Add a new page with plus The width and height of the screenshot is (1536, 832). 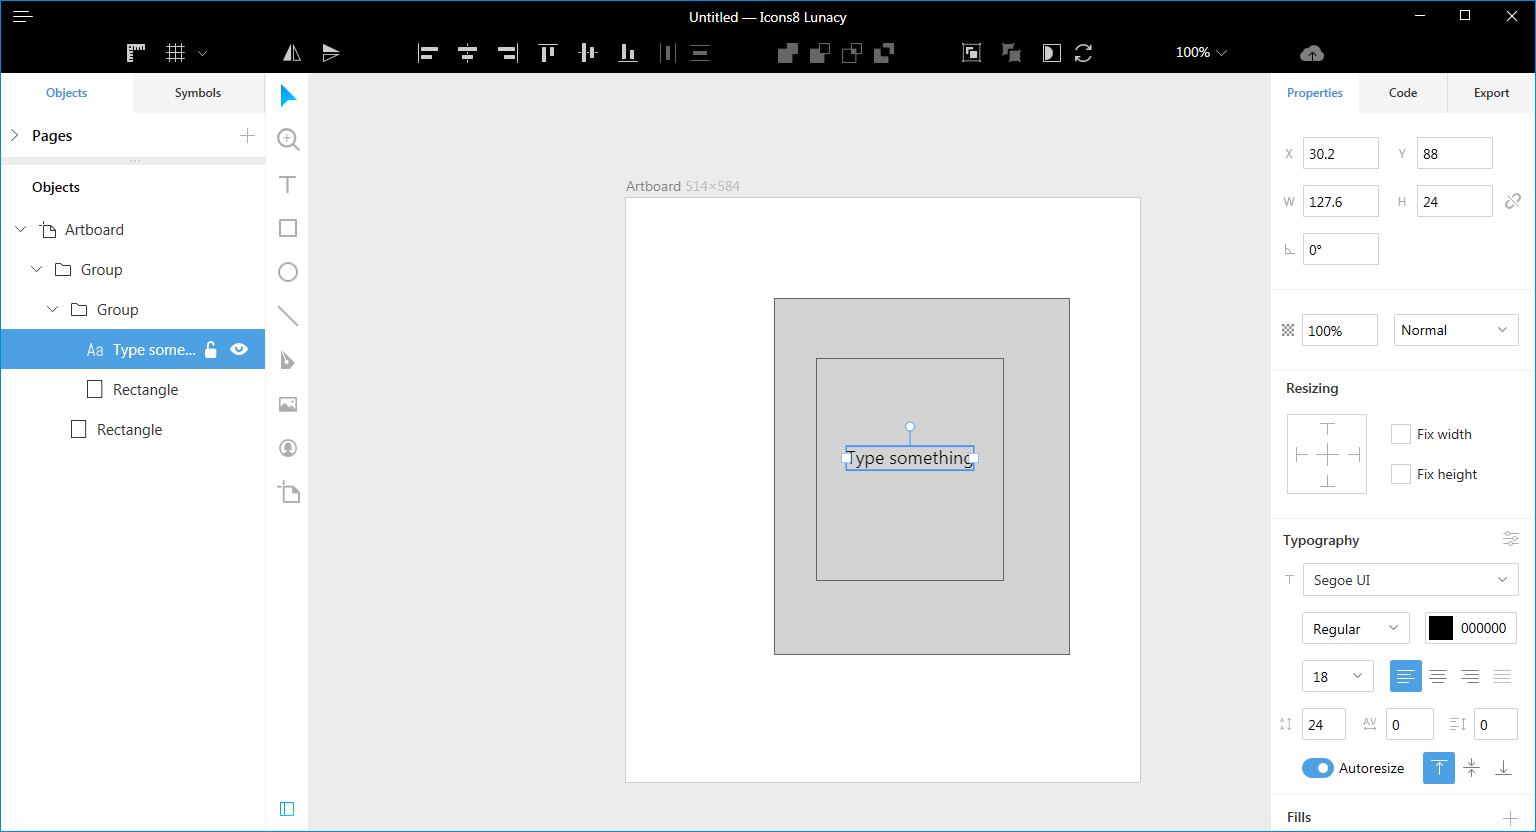click(x=247, y=135)
